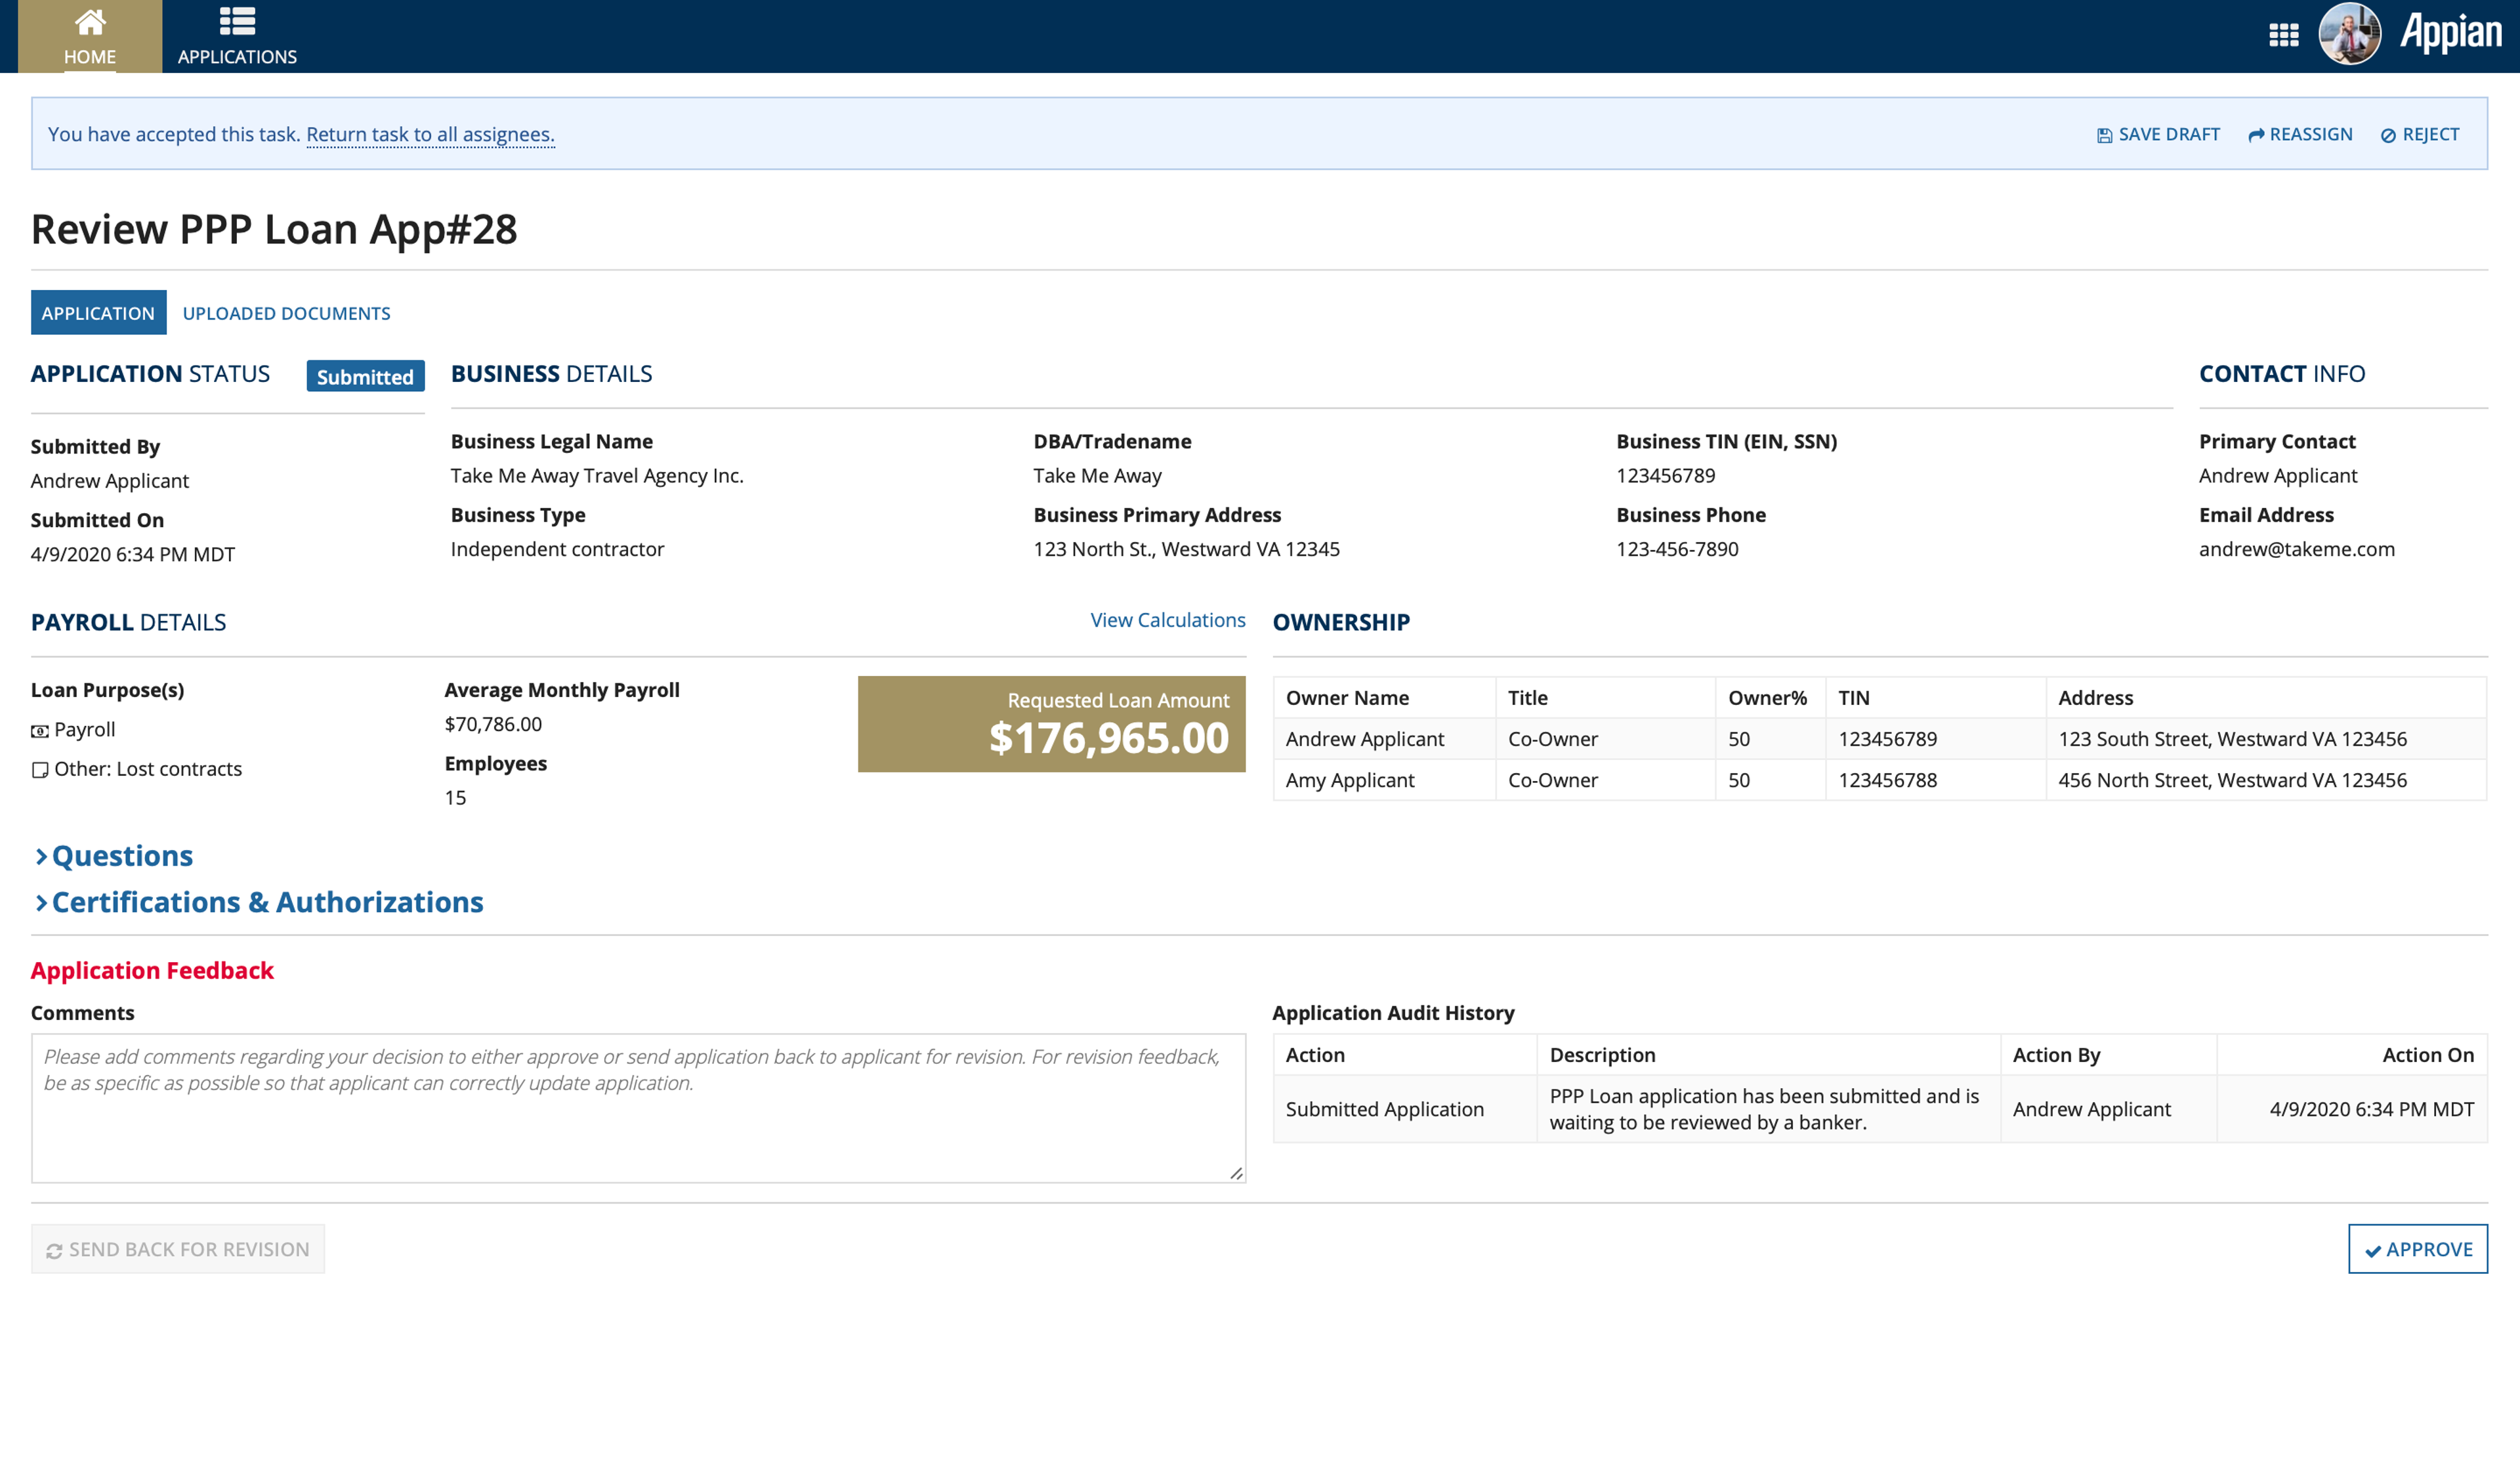This screenshot has height=1459, width=2520.
Task: Click the Submitted status badge
Action: tap(365, 376)
